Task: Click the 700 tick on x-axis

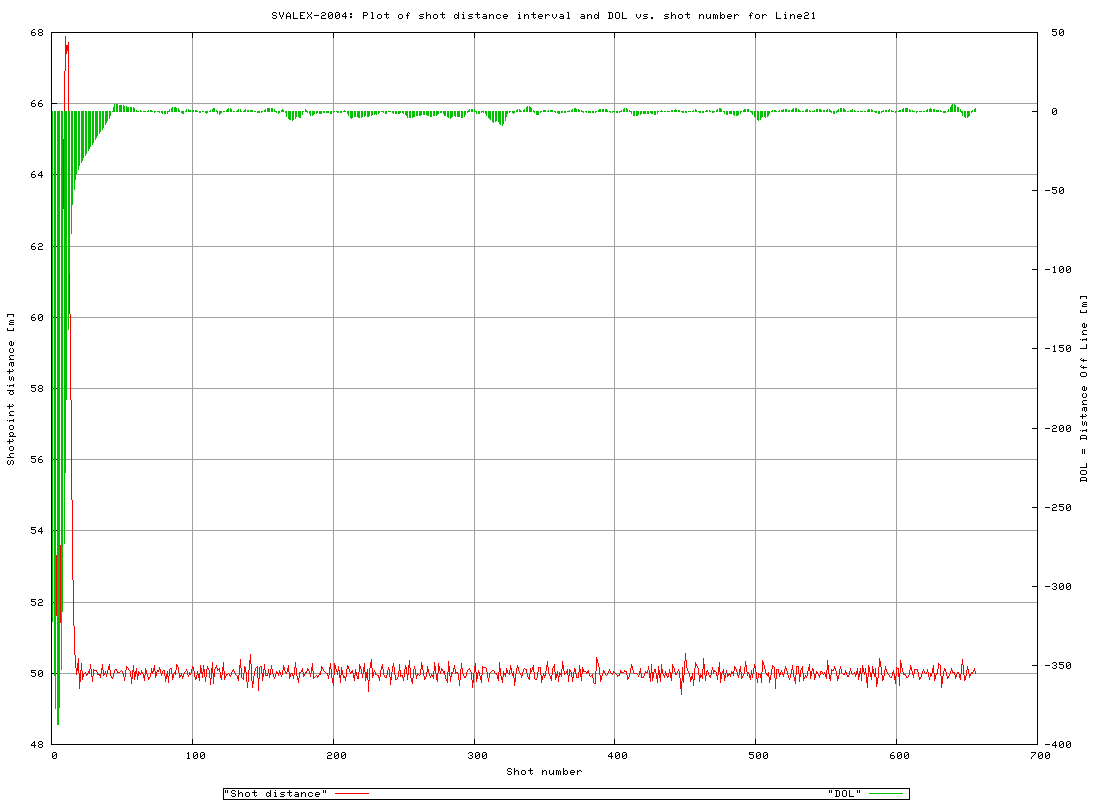Action: pyautogui.click(x=1039, y=757)
